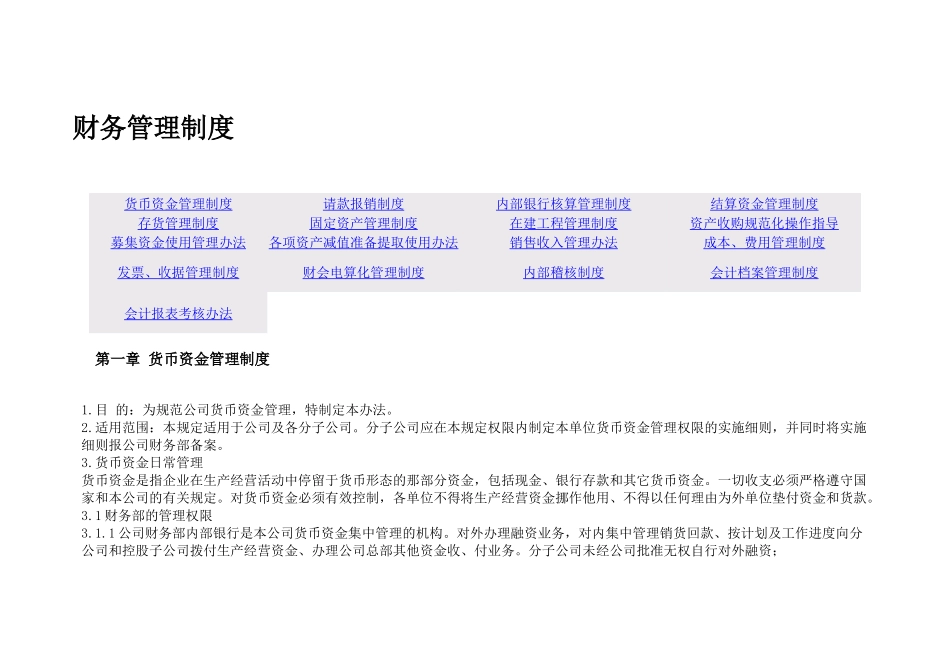This screenshot has height=672, width=950.
Task: Open the 内部稽核制度 link
Action: (563, 273)
